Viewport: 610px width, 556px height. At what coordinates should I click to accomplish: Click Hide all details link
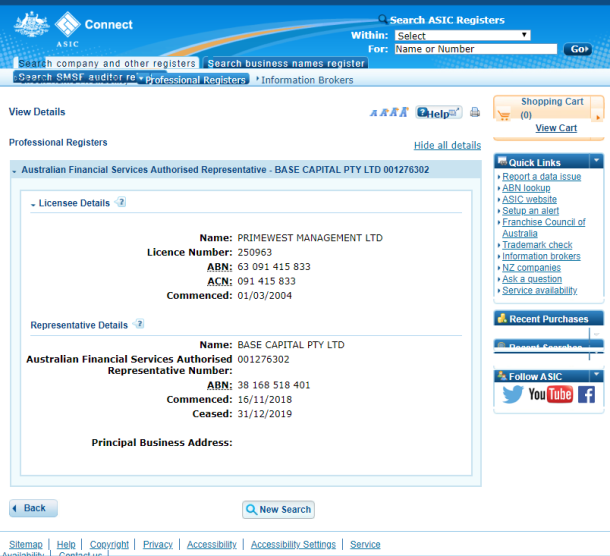[447, 145]
